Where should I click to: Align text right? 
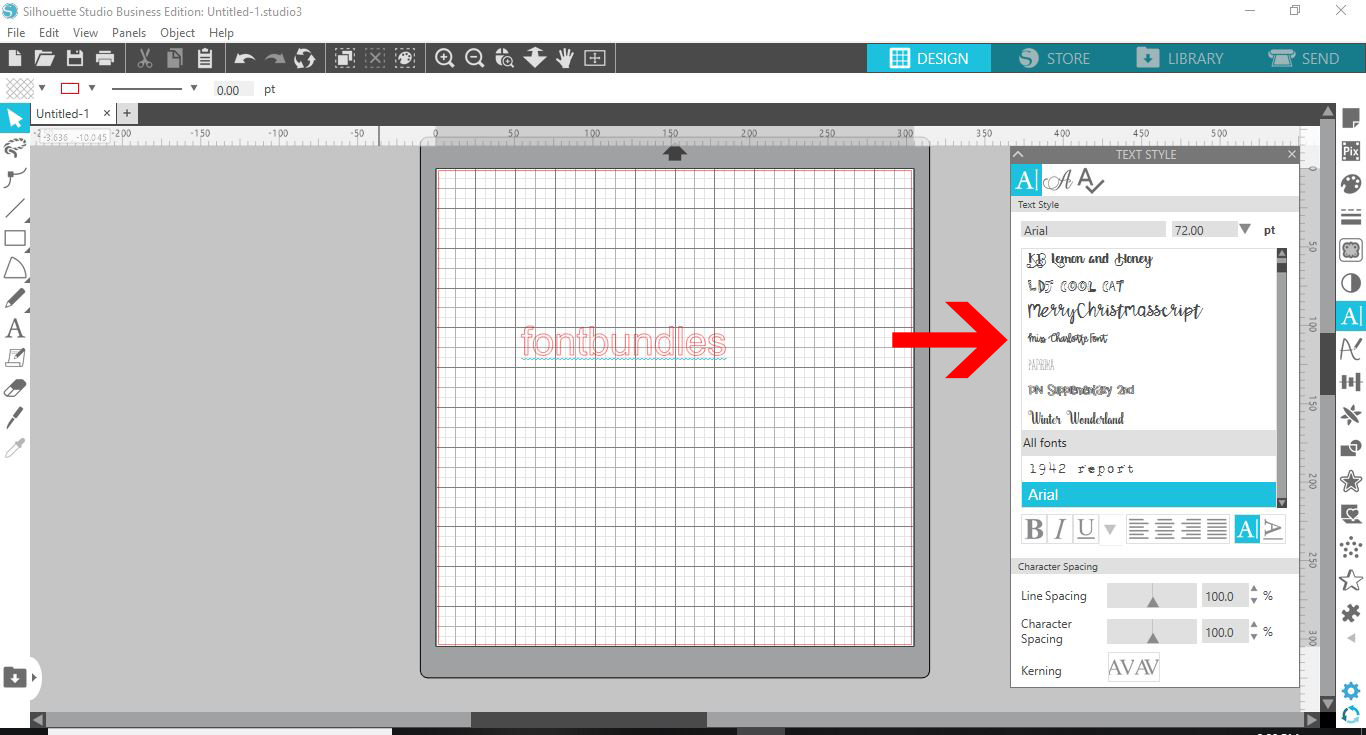[1190, 529]
